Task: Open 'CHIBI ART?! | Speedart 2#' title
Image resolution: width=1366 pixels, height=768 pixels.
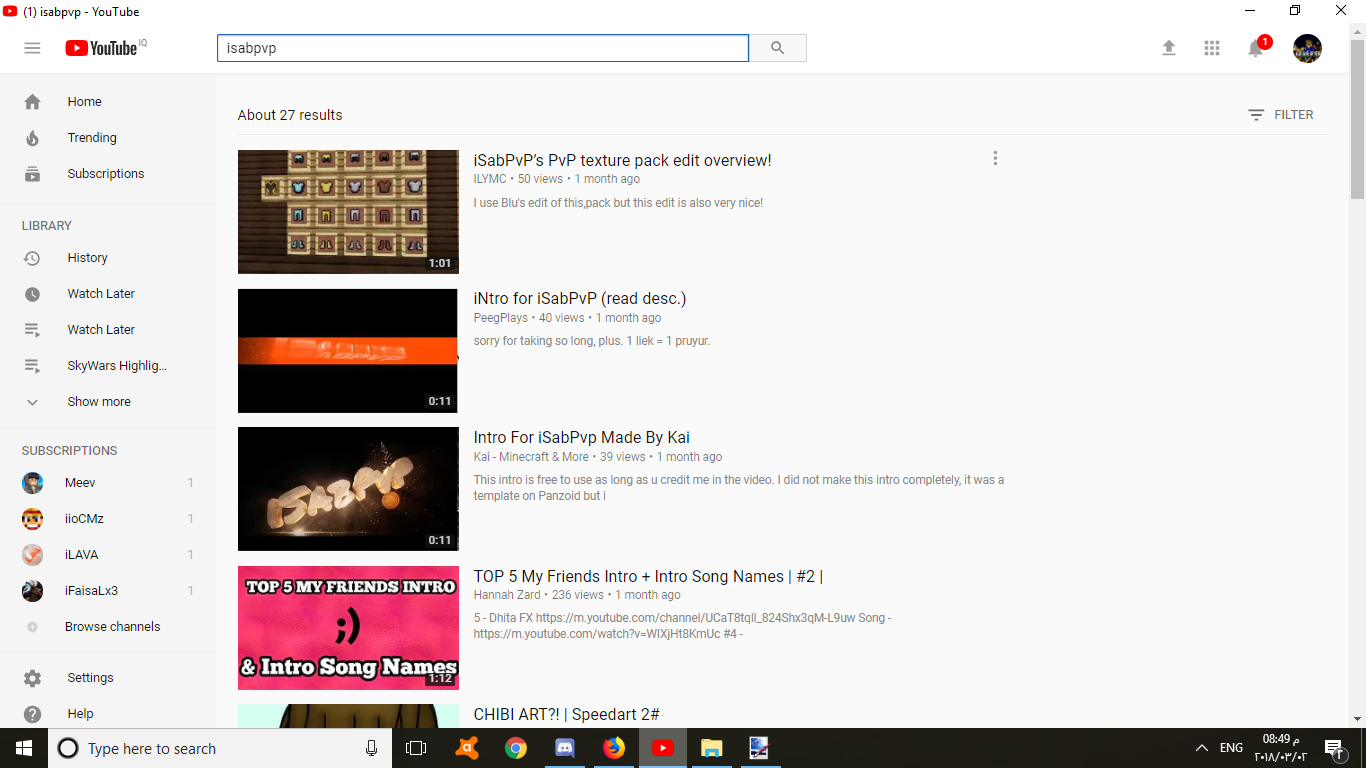Action: pos(567,715)
